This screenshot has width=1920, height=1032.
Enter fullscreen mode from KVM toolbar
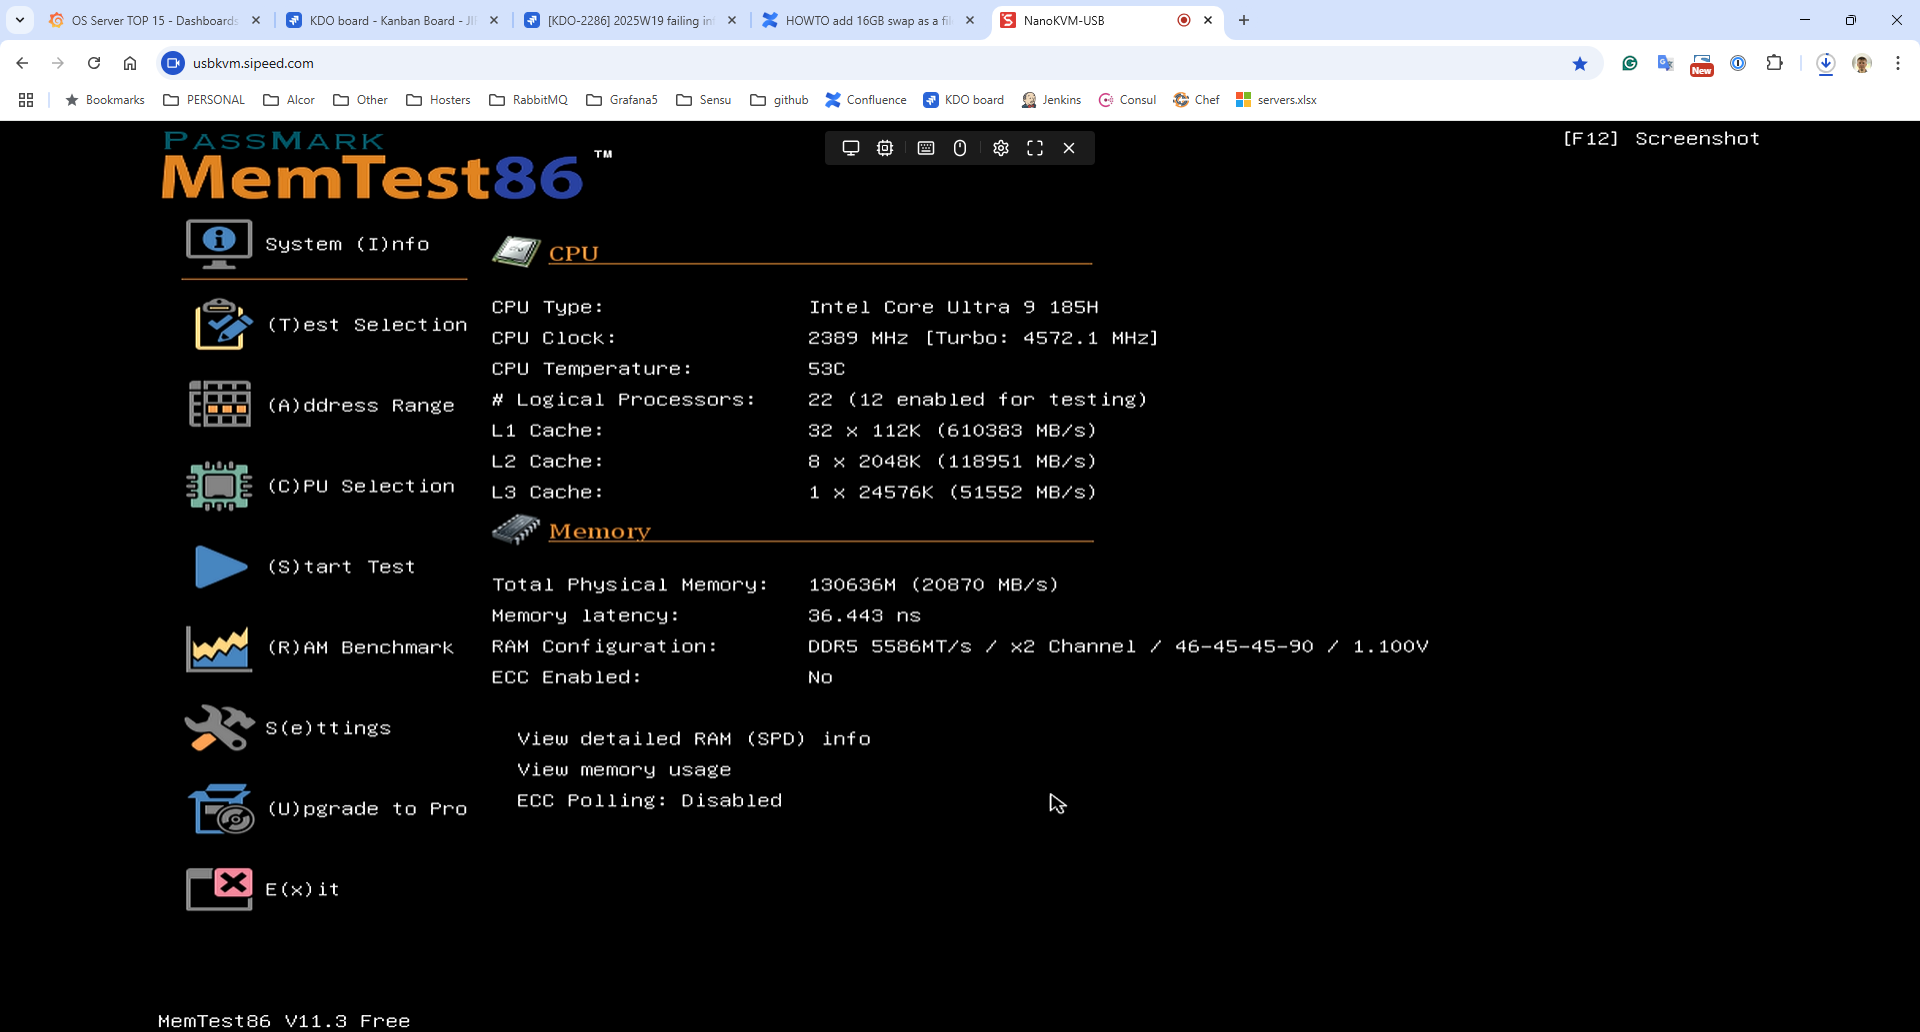click(x=1035, y=148)
